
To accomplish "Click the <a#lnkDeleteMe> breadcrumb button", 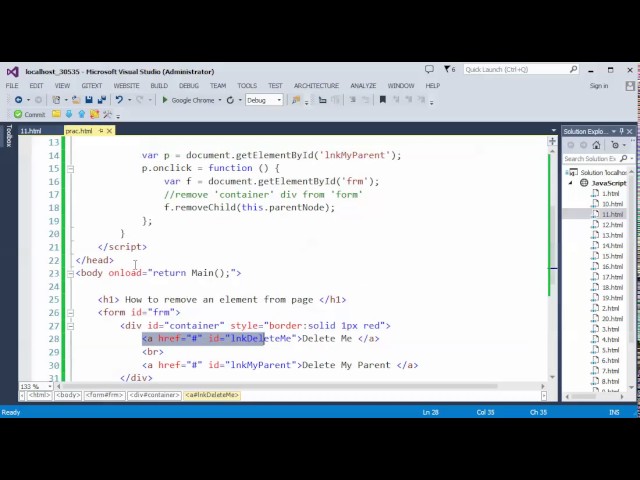I will click(x=212, y=395).
